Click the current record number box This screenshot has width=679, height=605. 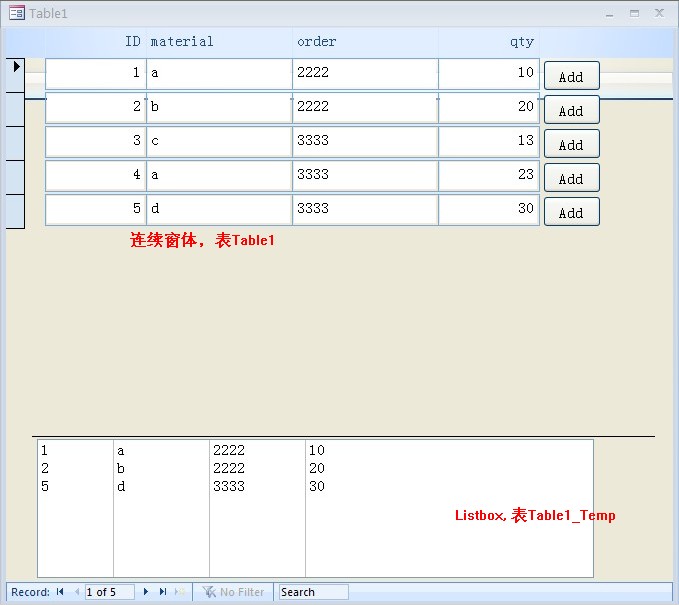(109, 592)
